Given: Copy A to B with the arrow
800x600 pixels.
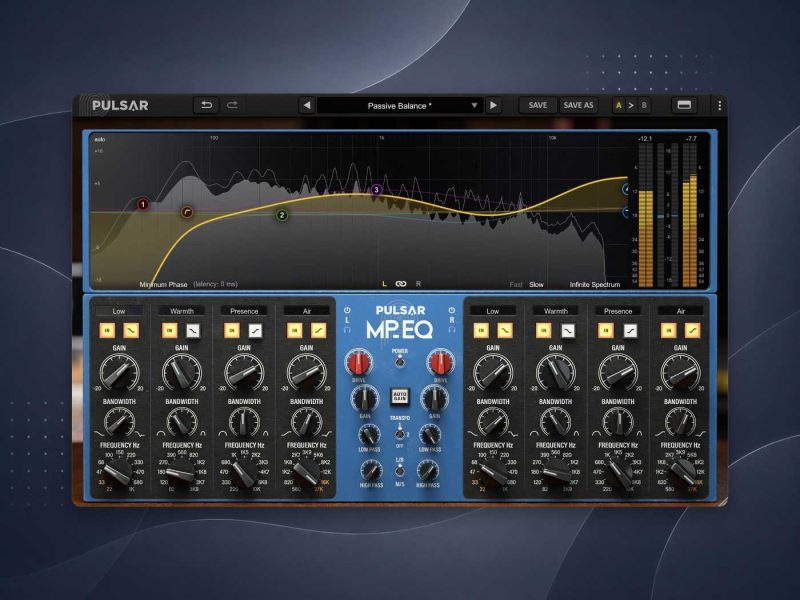Looking at the screenshot, I should tap(631, 105).
